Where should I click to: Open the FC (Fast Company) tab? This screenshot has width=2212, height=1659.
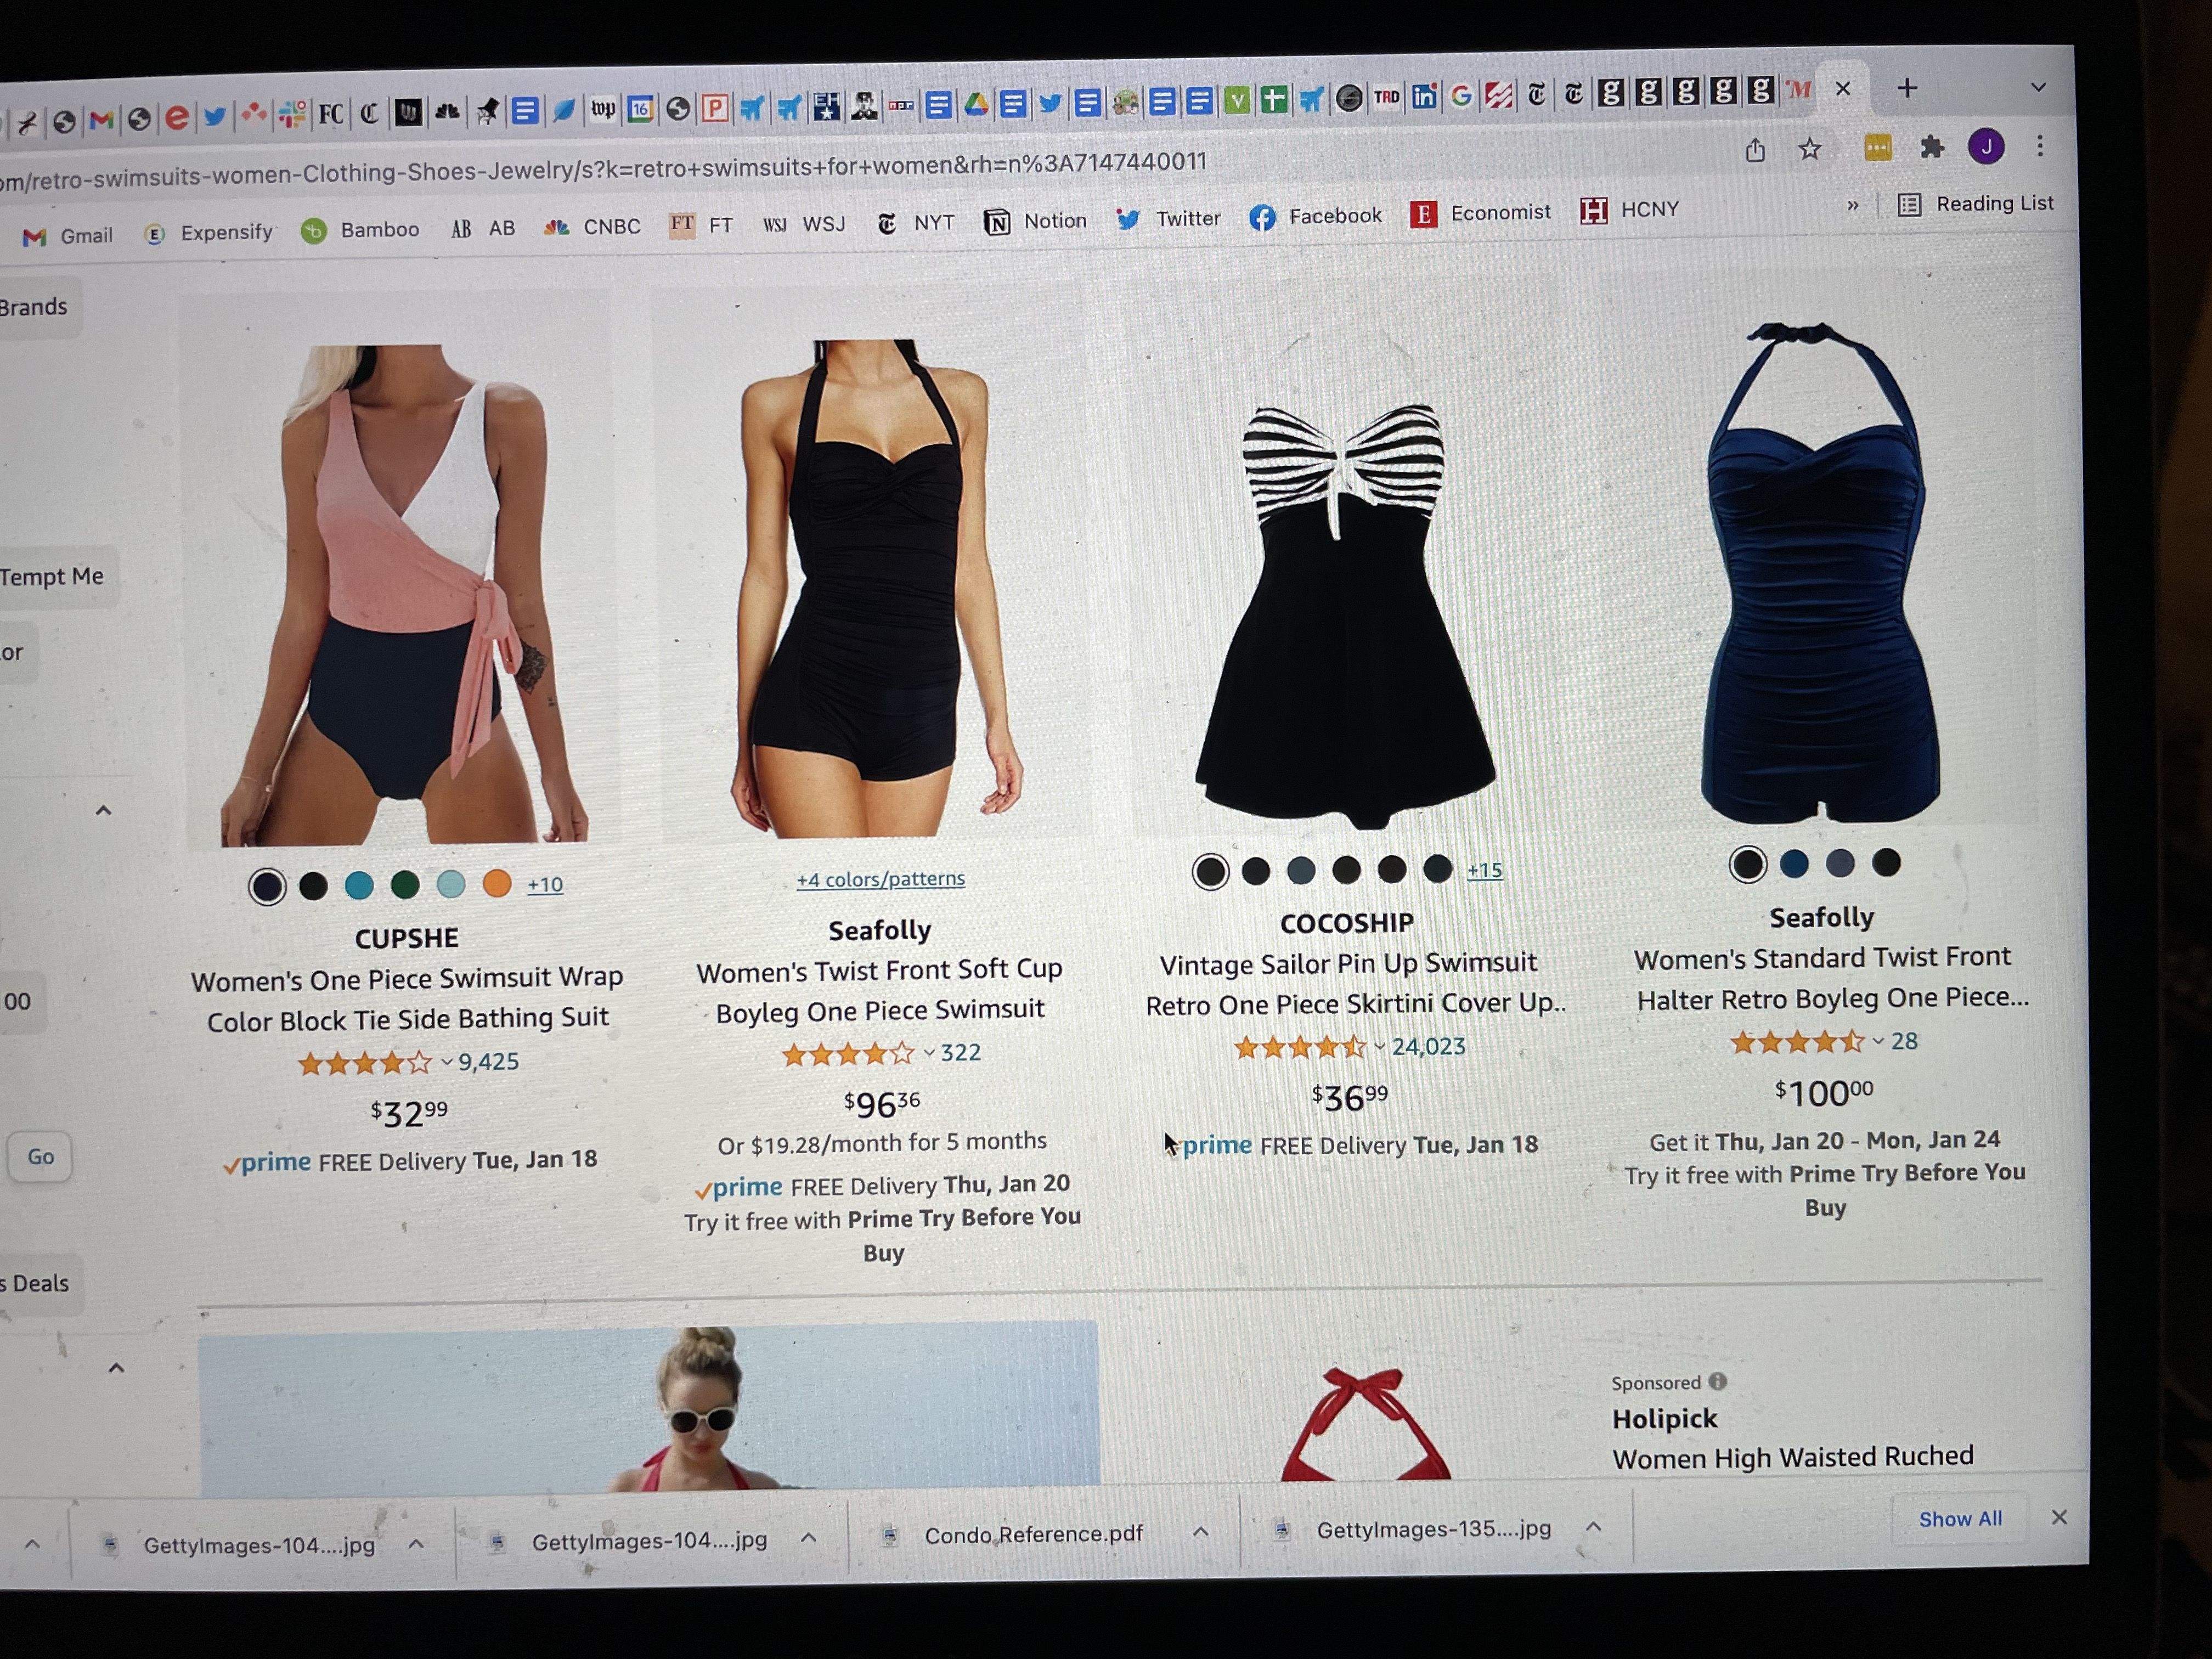coord(331,114)
